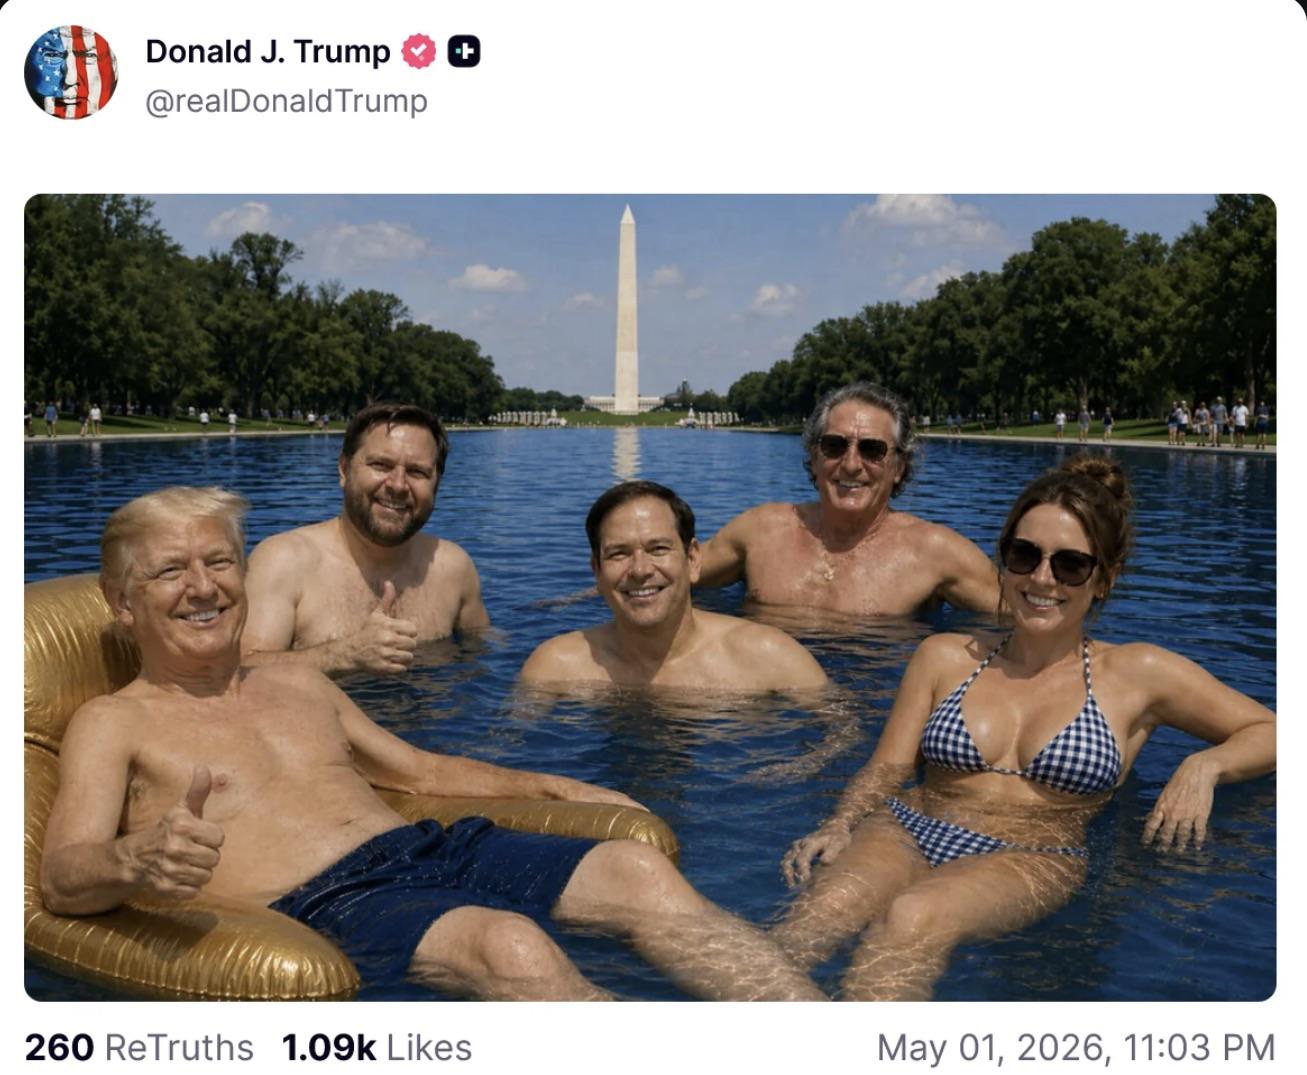View the 1.09k Likes list
The width and height of the screenshot is (1307, 1075).
377,1047
